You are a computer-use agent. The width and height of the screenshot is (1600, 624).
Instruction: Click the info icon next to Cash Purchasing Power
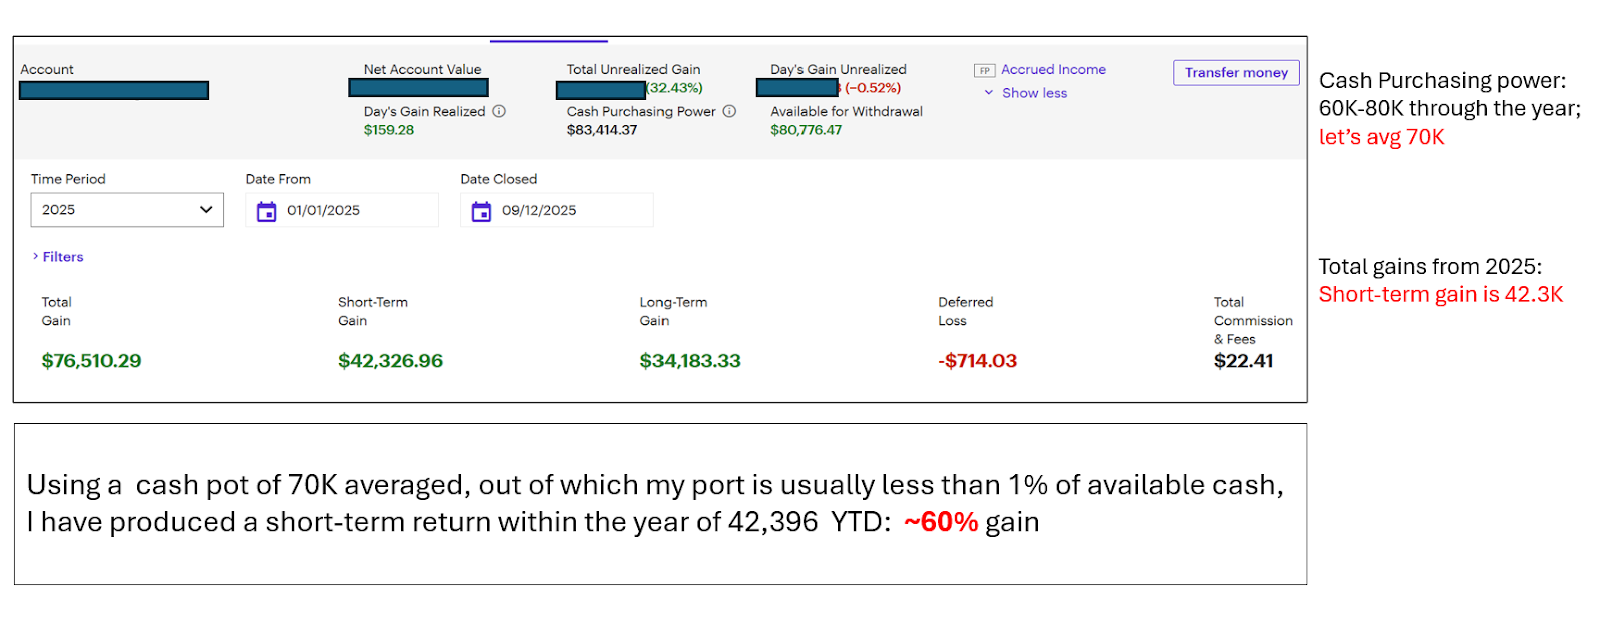coord(729,111)
